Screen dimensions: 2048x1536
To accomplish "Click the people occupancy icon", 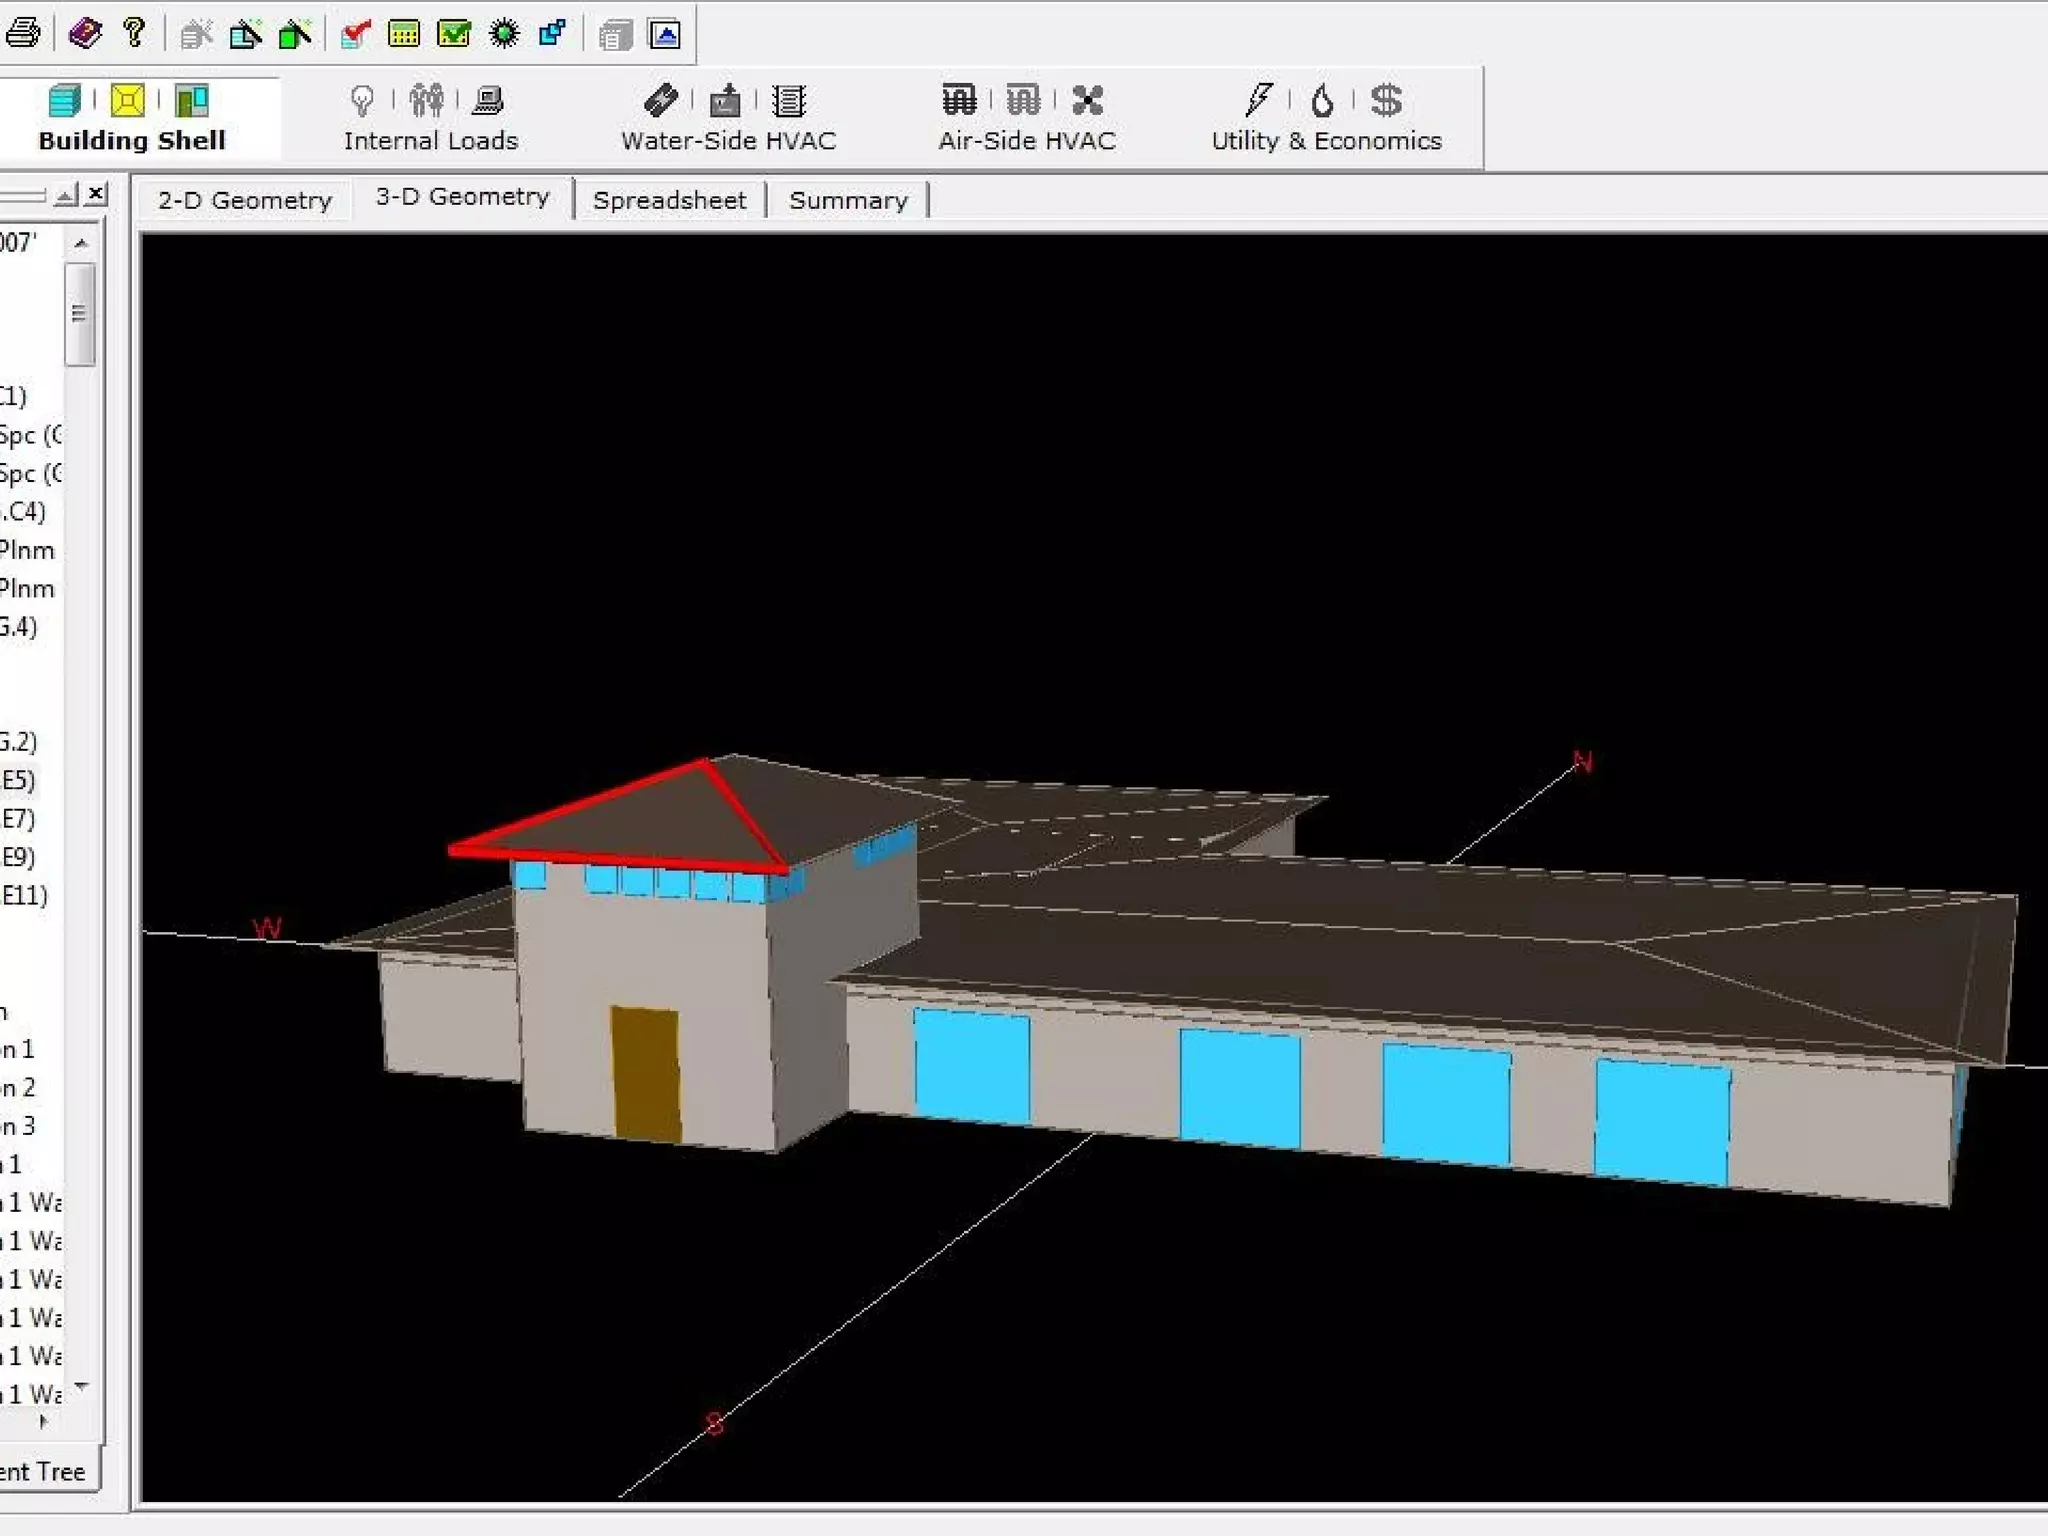I will click(426, 100).
